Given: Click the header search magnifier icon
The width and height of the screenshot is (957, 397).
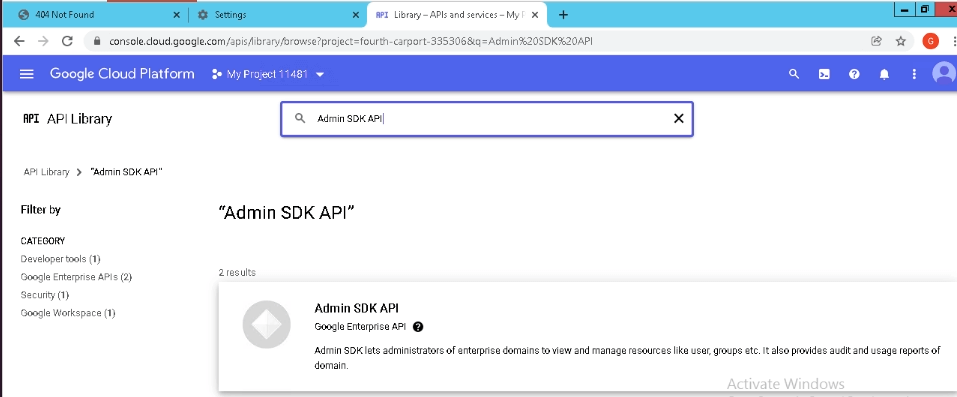Looking at the screenshot, I should point(793,74).
